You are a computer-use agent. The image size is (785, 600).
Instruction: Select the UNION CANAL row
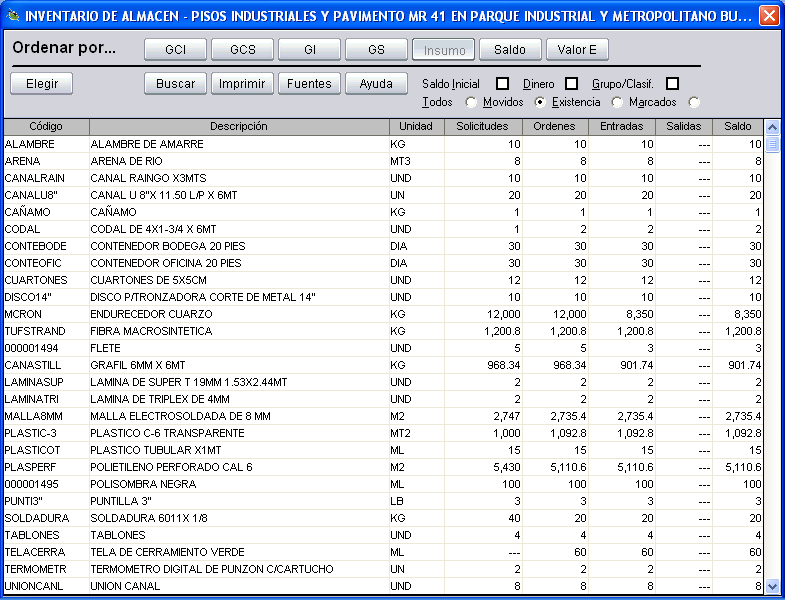(x=383, y=587)
